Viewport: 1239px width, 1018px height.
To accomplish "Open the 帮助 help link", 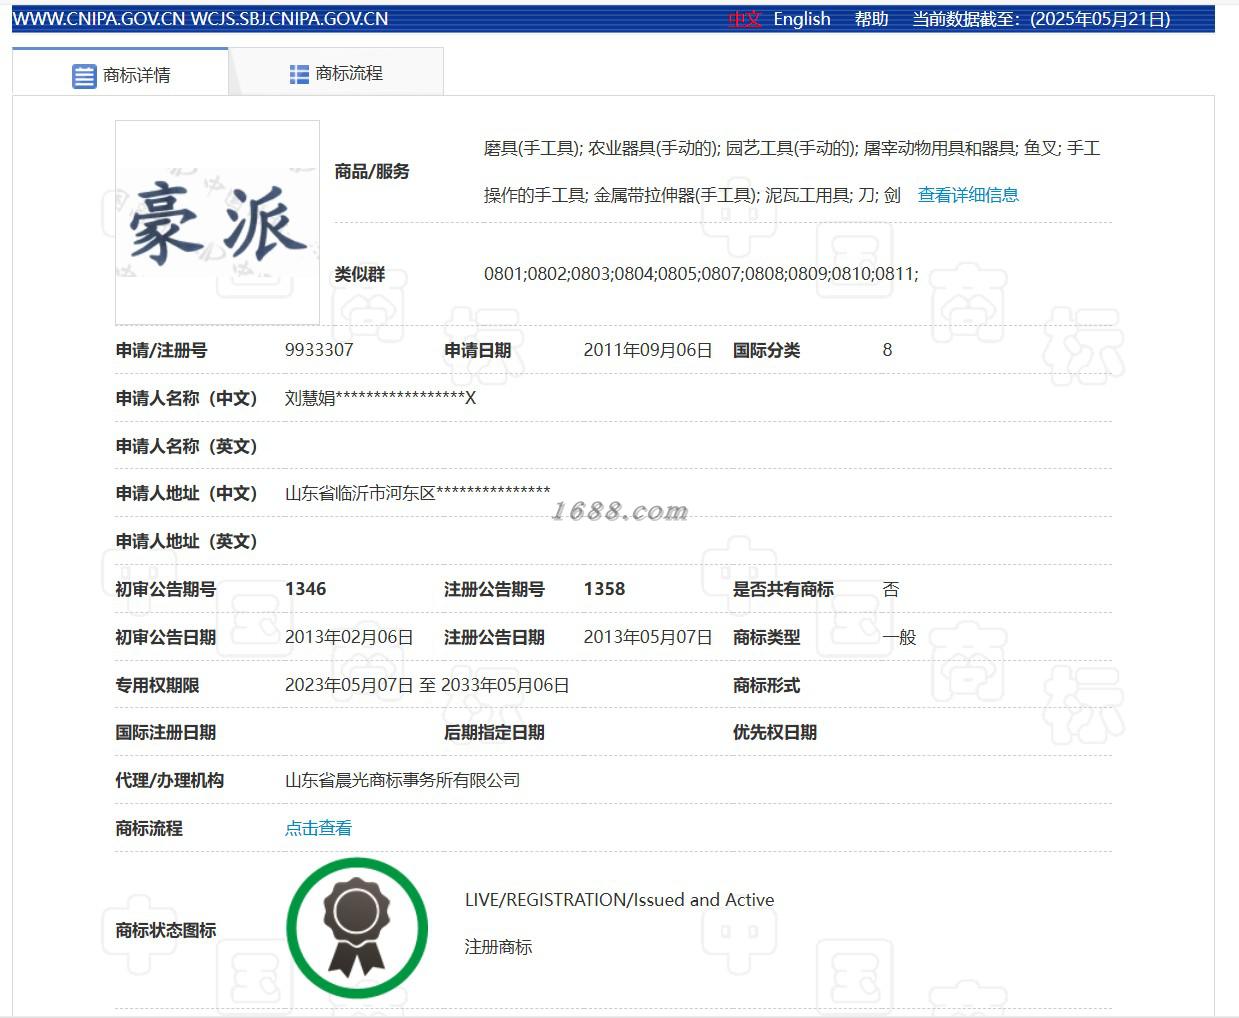I will point(871,19).
